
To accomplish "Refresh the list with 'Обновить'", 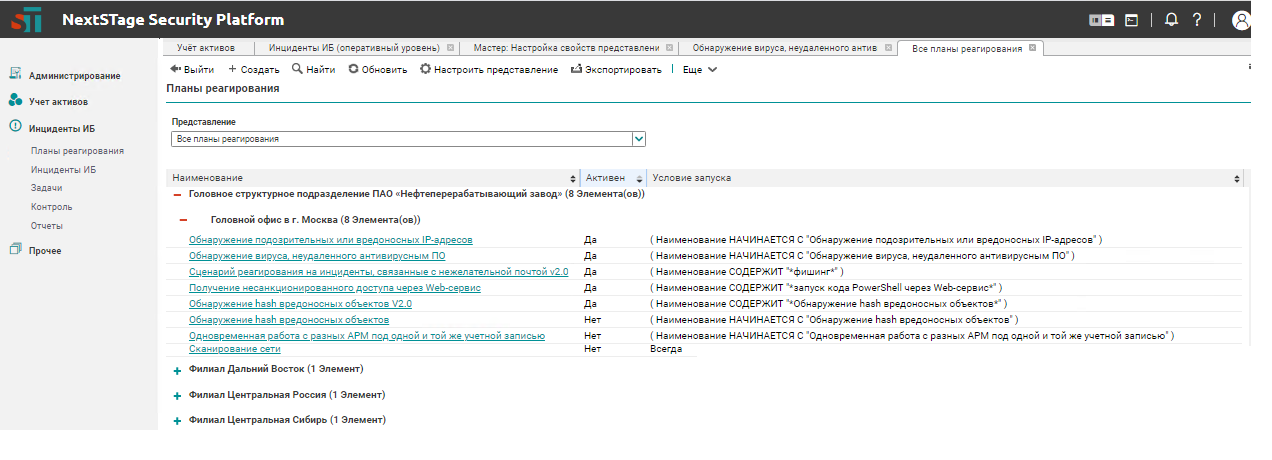I will [378, 69].
